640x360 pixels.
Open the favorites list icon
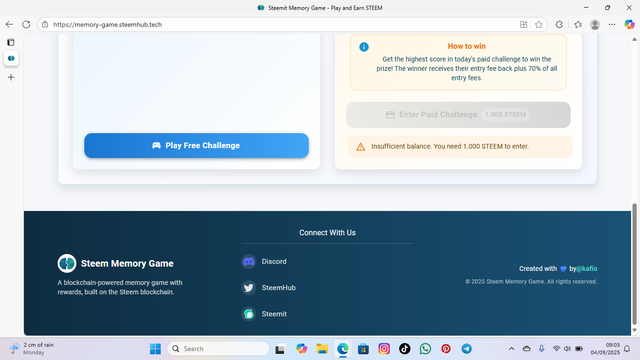[x=578, y=24]
